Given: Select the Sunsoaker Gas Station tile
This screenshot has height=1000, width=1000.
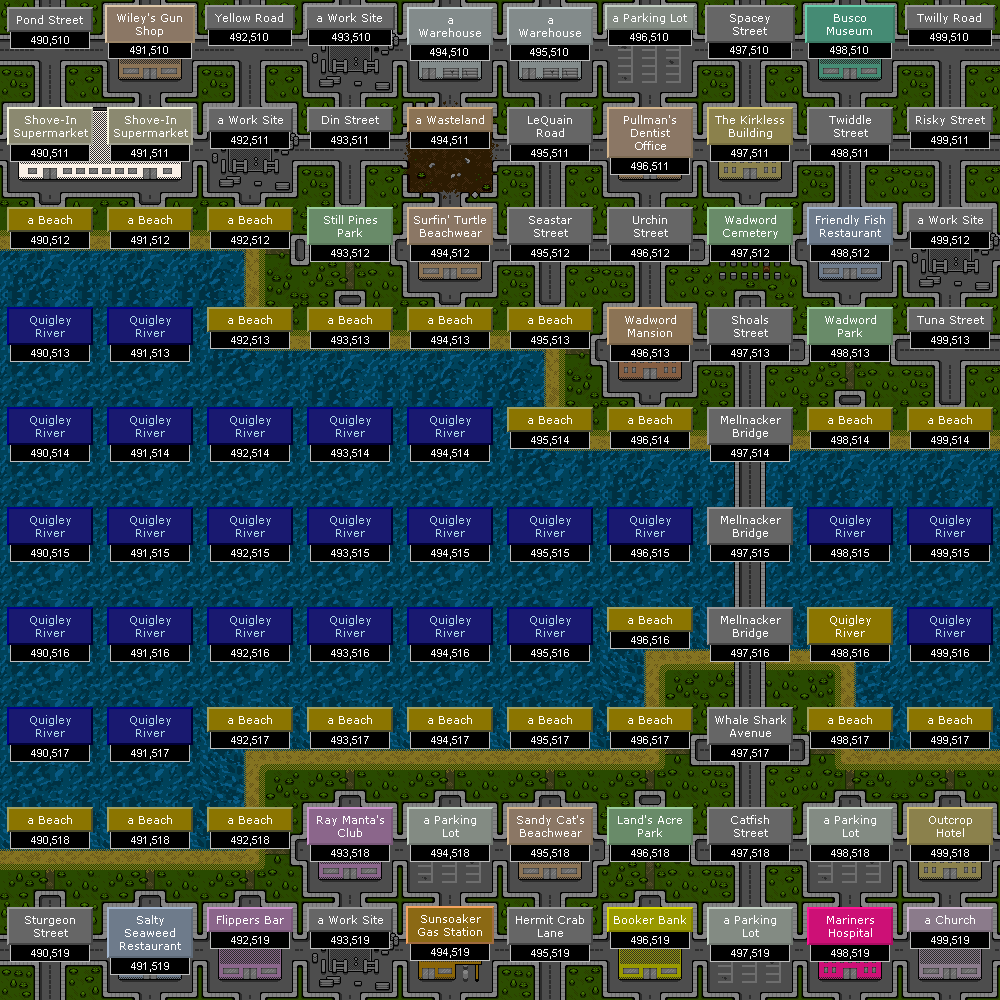Looking at the screenshot, I should coord(450,926).
